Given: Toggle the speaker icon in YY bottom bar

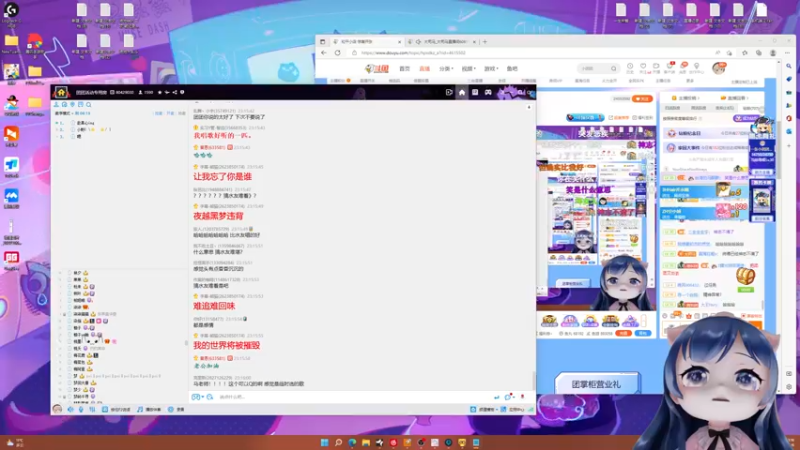Looking at the screenshot, I should [x=70, y=409].
